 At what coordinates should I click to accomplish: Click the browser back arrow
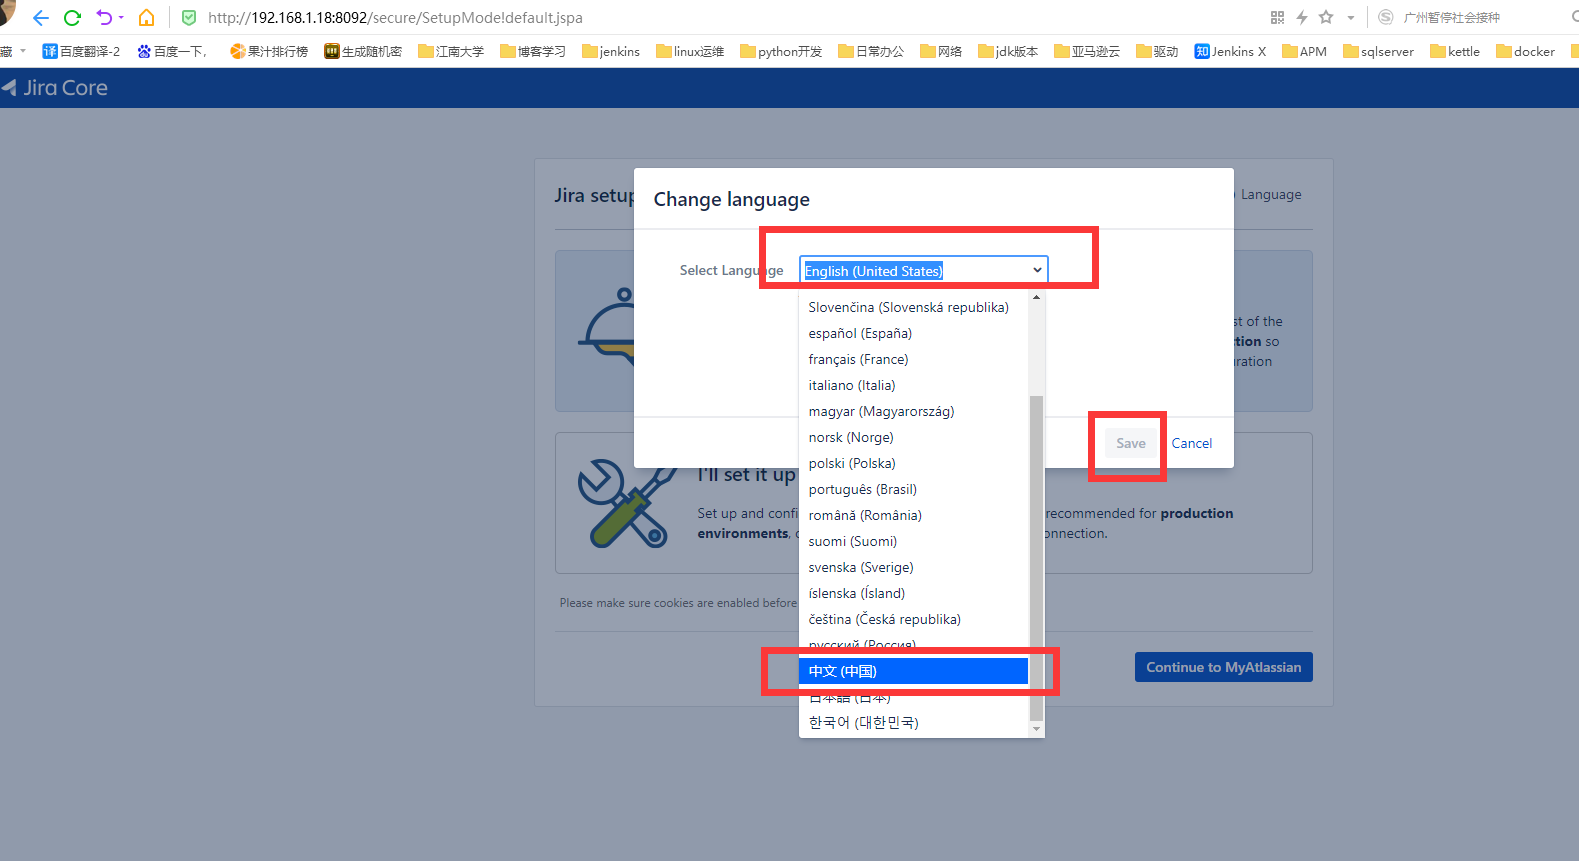[41, 18]
